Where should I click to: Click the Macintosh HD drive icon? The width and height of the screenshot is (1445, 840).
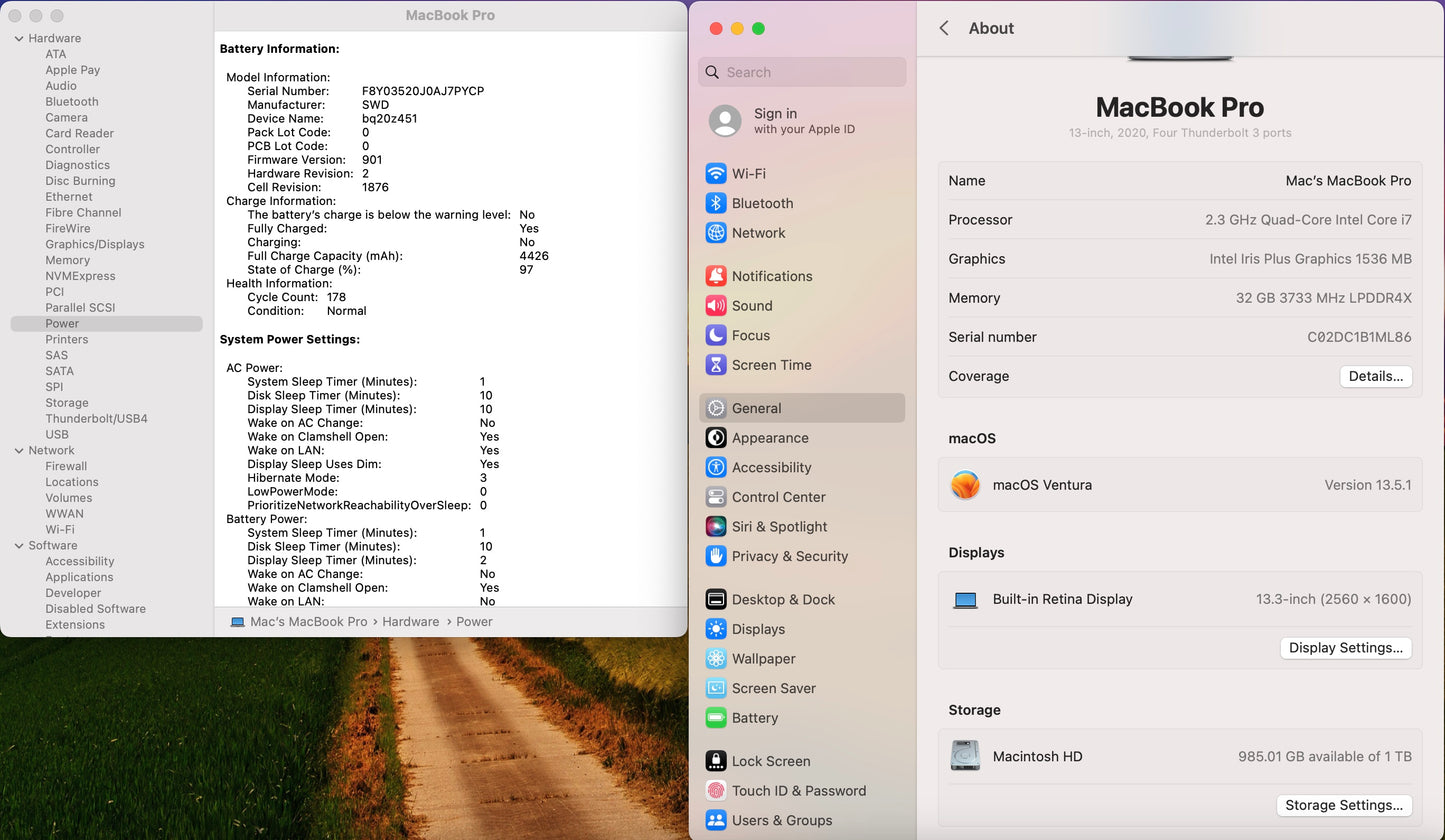(x=965, y=756)
